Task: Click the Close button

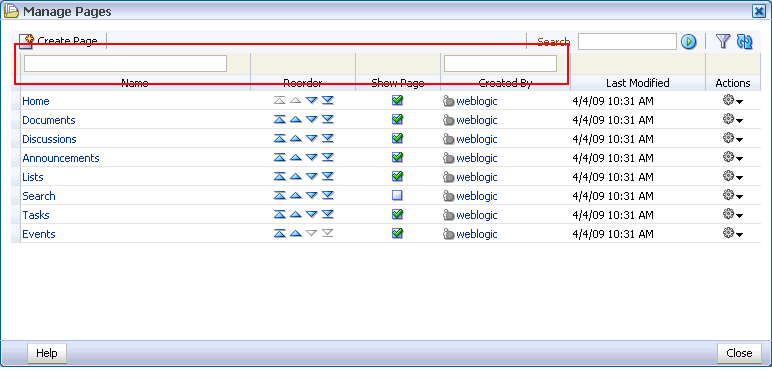Action: 739,353
